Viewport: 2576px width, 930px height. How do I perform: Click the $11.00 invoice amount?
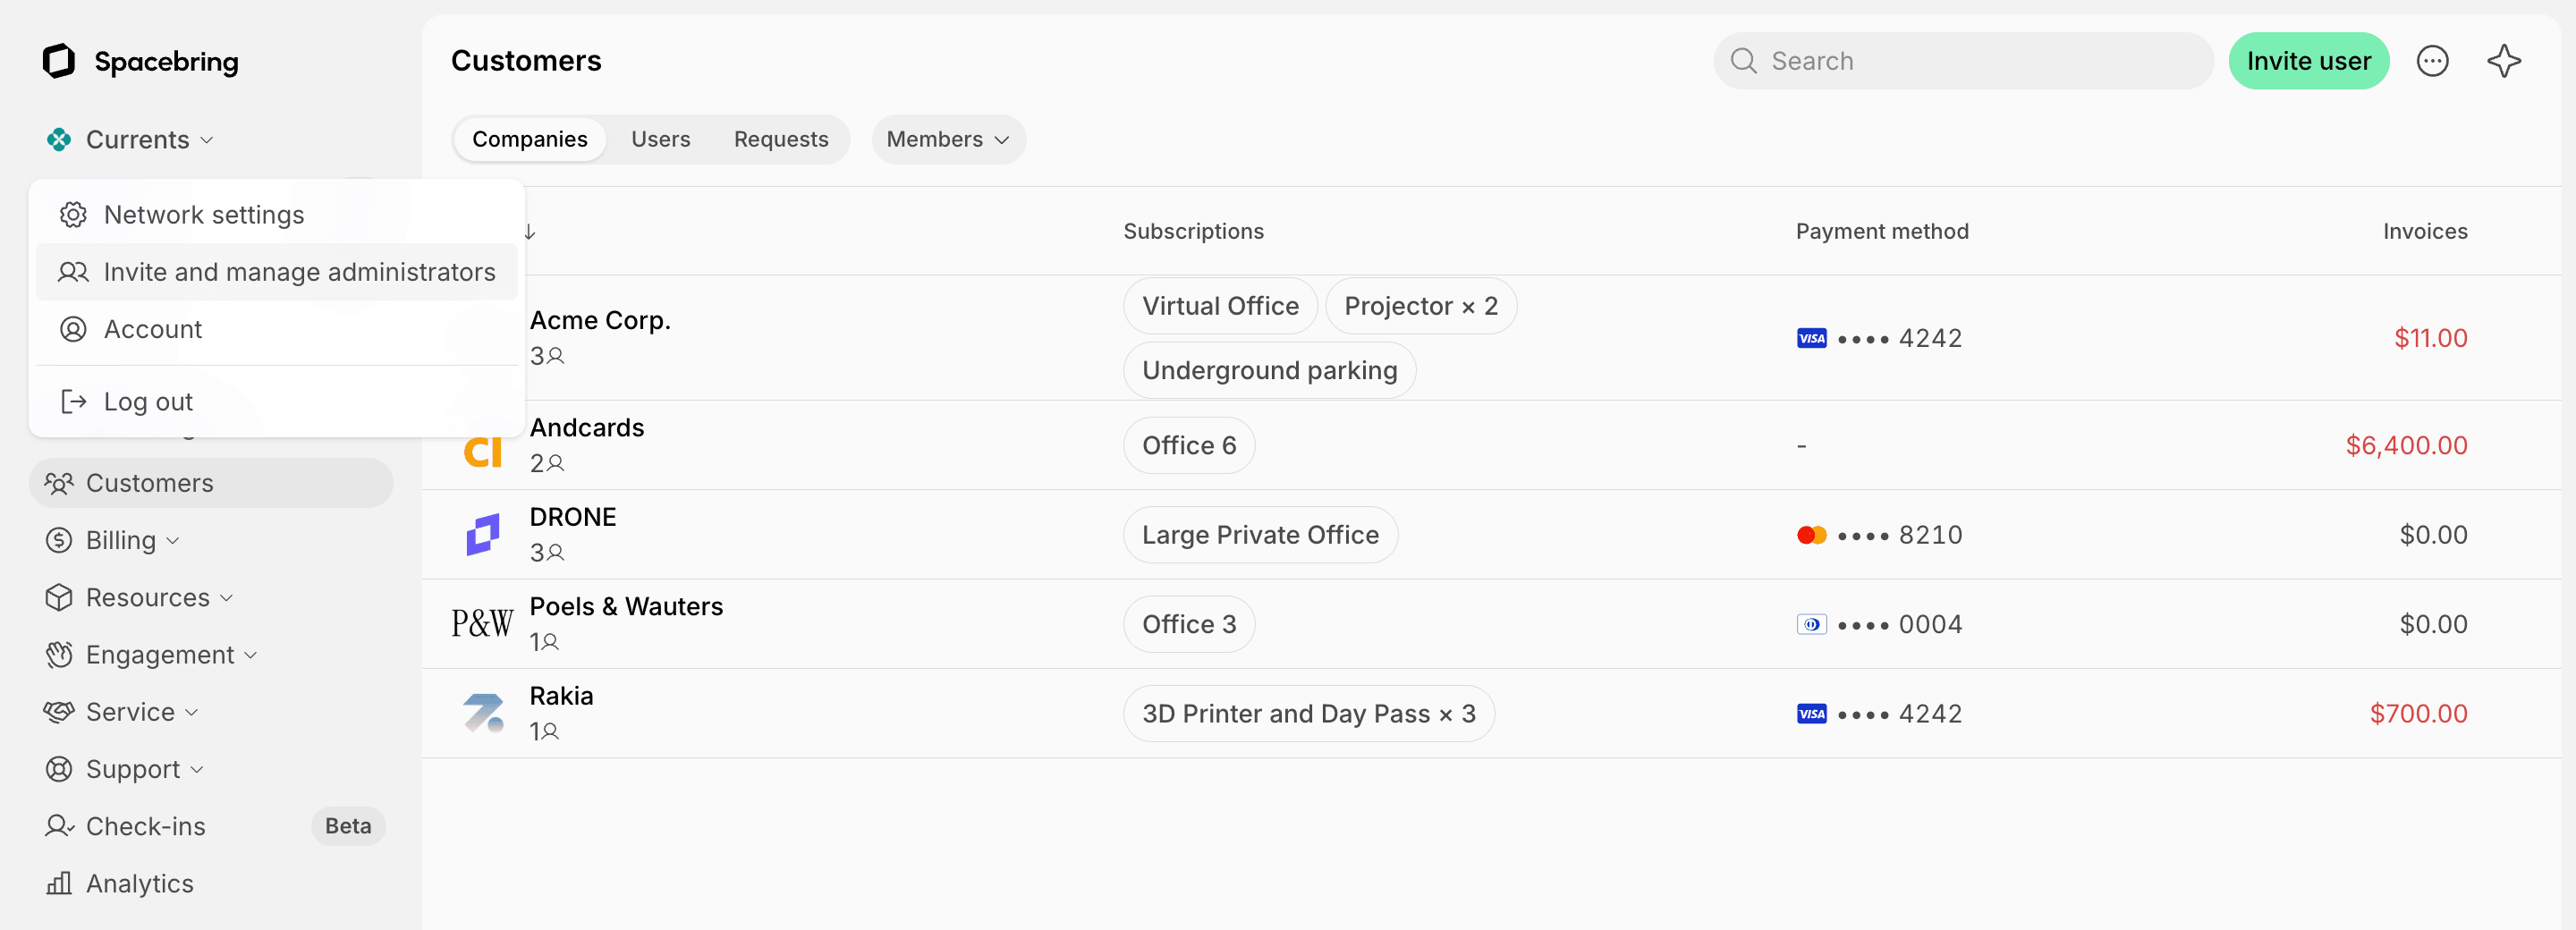pyautogui.click(x=2430, y=338)
